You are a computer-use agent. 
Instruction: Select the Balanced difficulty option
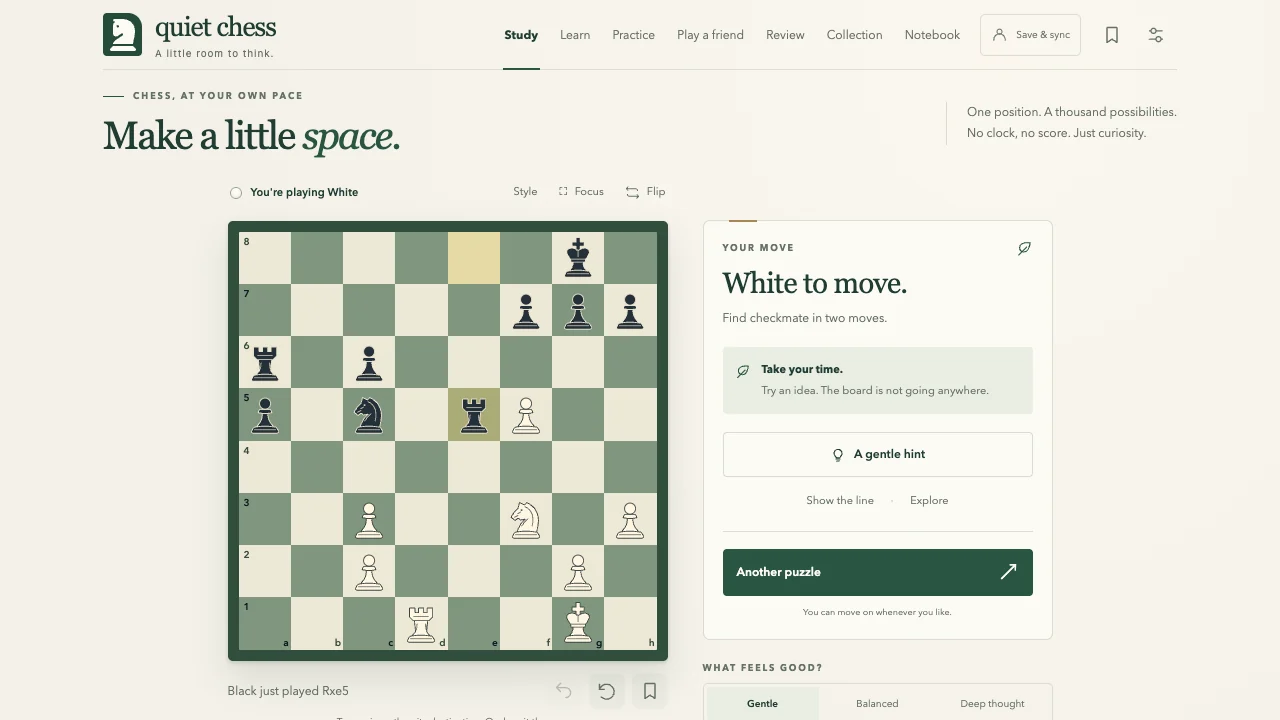click(877, 703)
